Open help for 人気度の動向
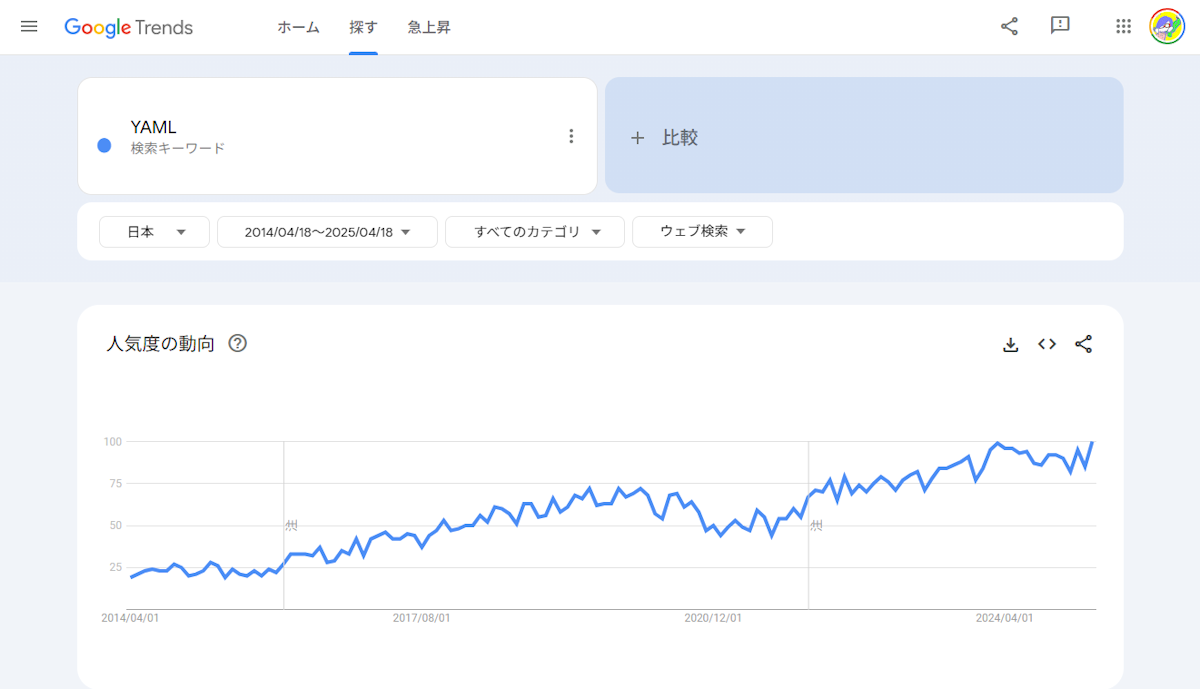This screenshot has width=1200, height=689. click(x=237, y=344)
